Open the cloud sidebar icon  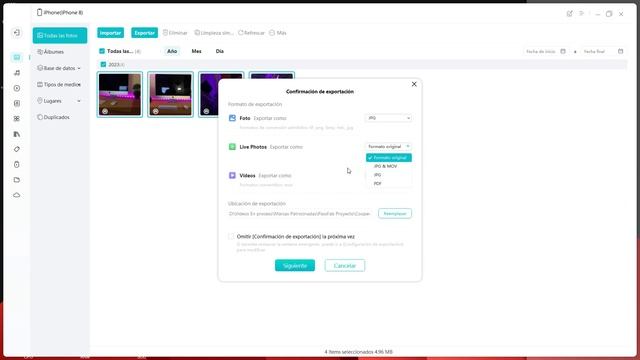pos(17,195)
